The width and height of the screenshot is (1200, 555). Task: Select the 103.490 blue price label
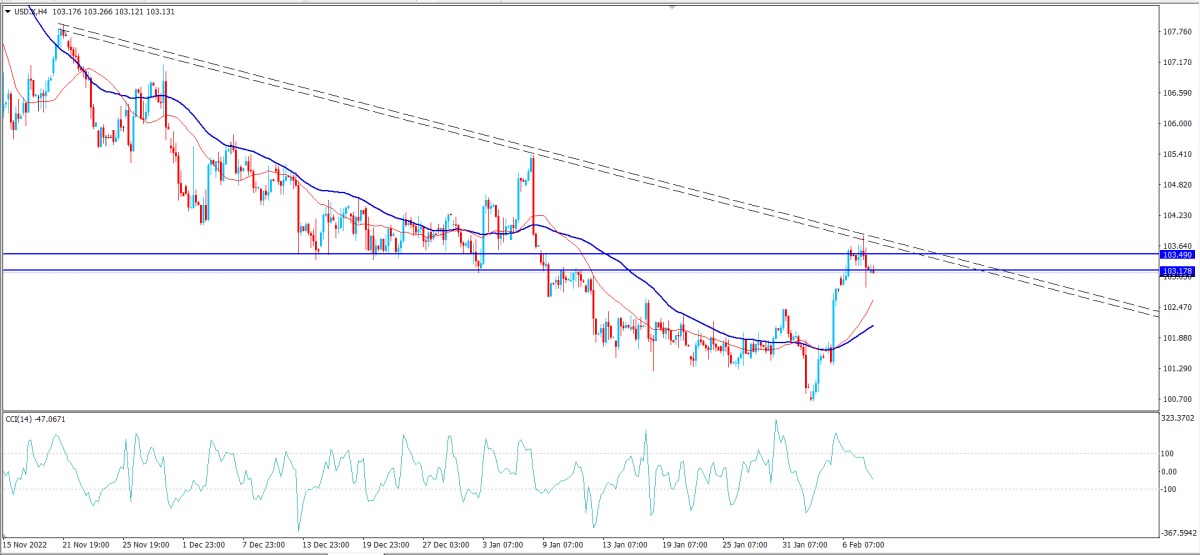coord(1176,255)
